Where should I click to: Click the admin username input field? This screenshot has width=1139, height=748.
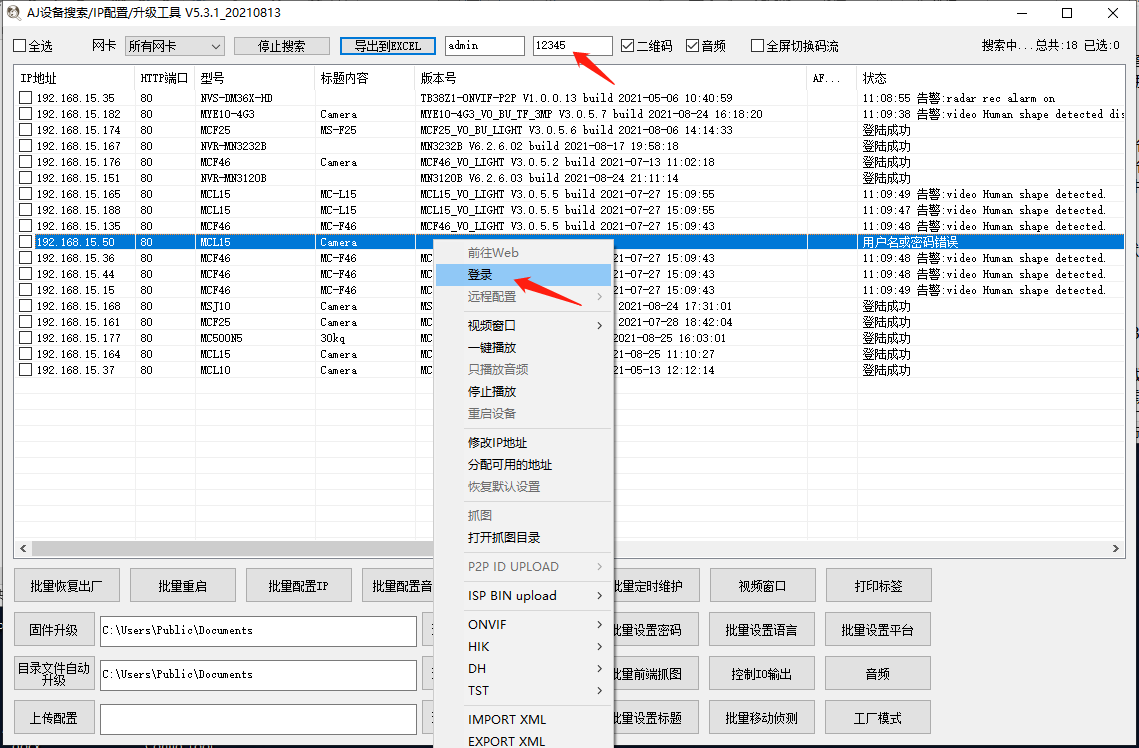point(485,45)
